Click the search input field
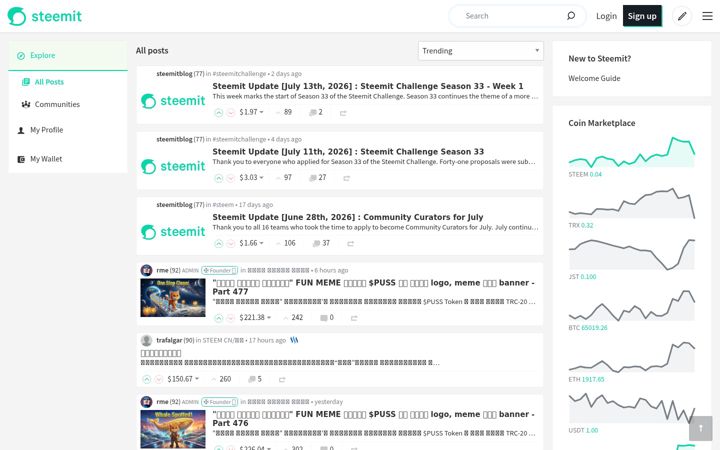 click(x=514, y=16)
